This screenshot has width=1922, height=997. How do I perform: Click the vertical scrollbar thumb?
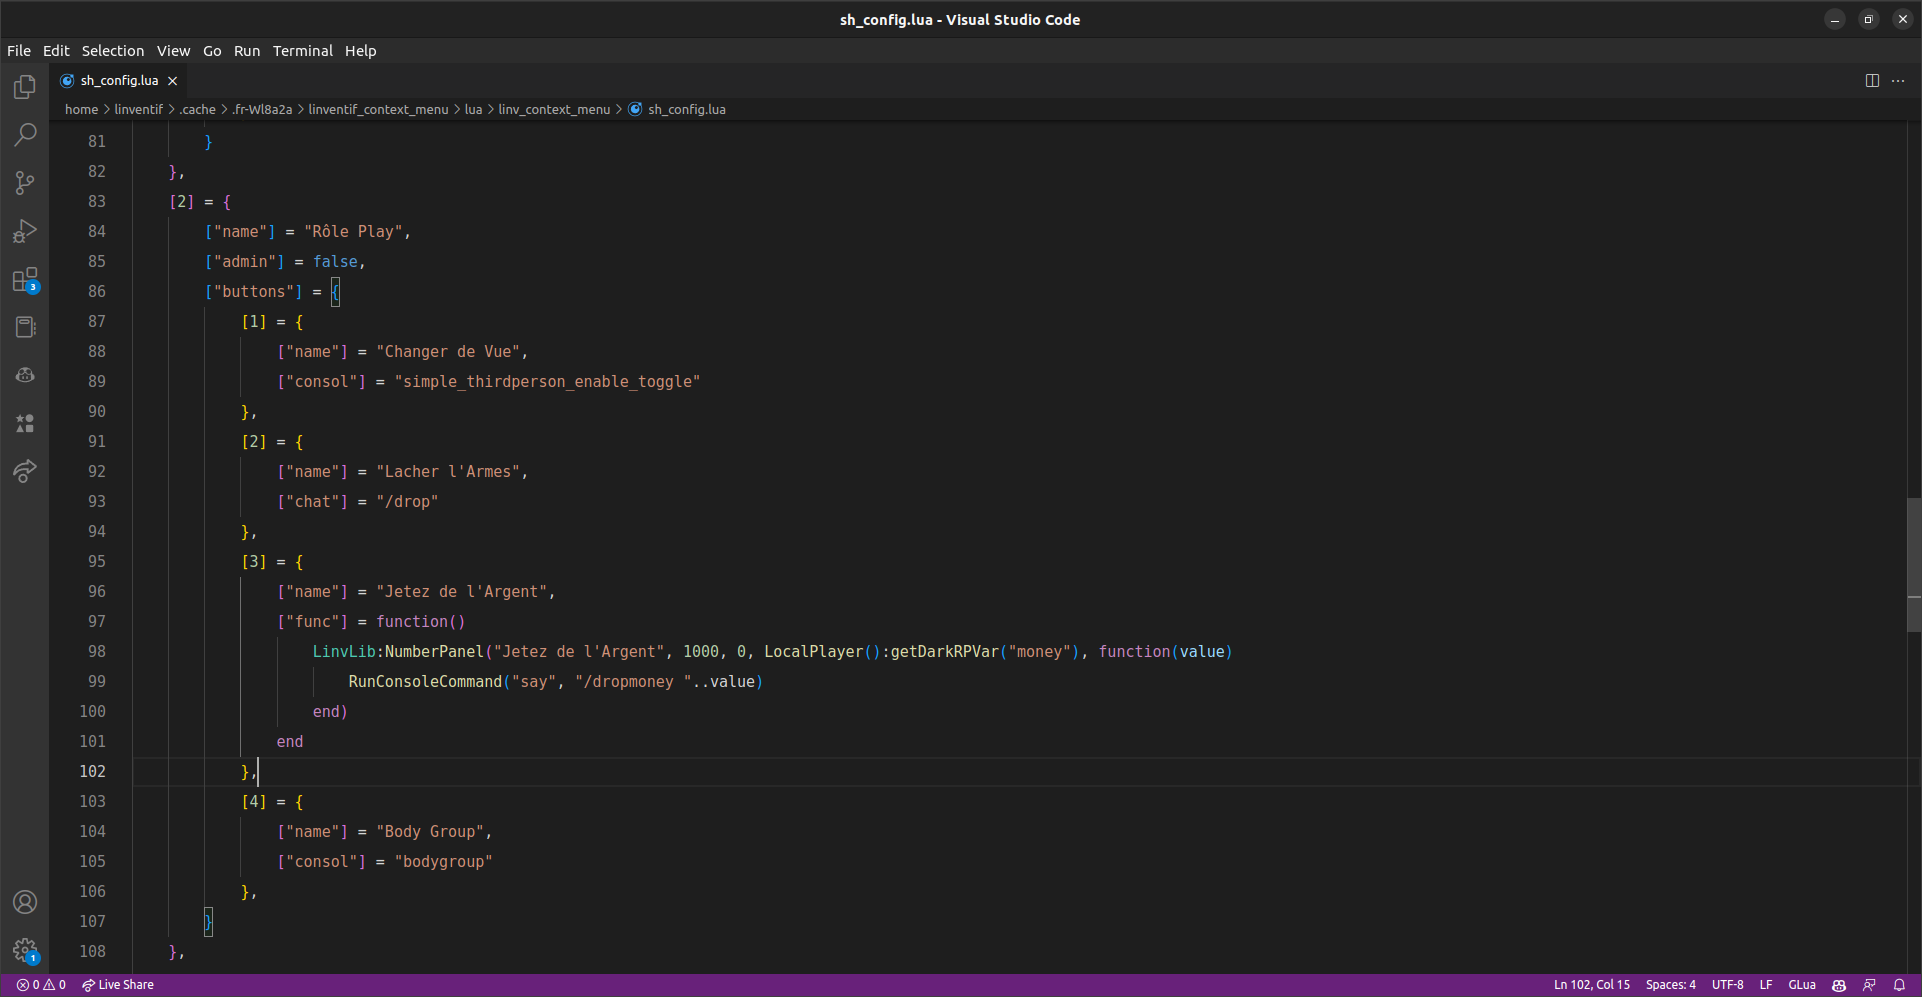(1914, 565)
